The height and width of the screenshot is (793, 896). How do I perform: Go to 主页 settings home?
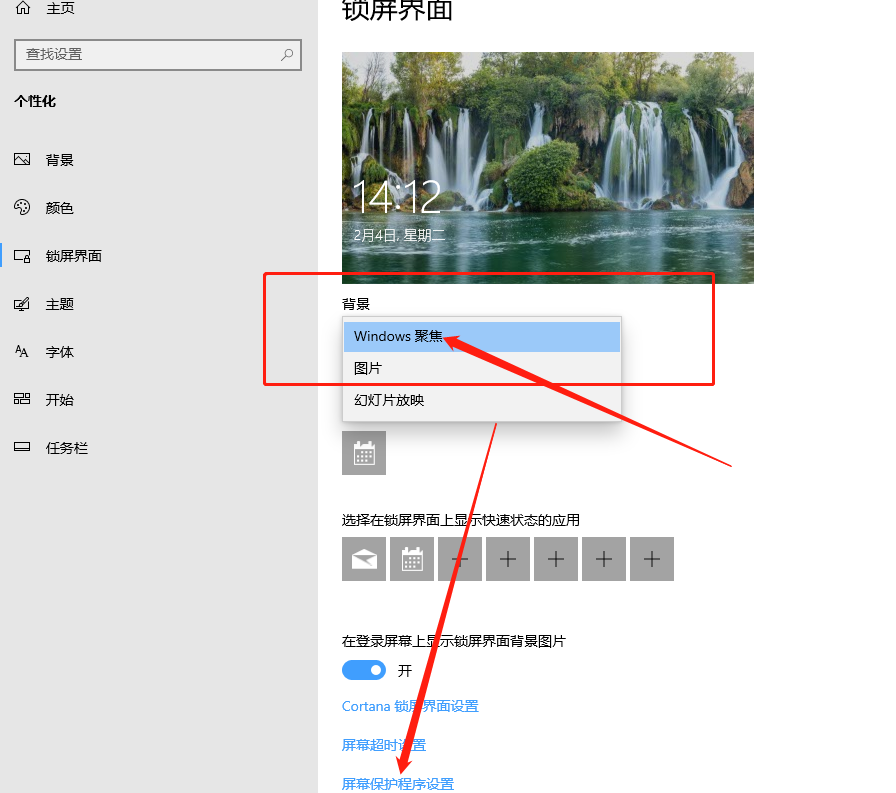click(x=60, y=8)
